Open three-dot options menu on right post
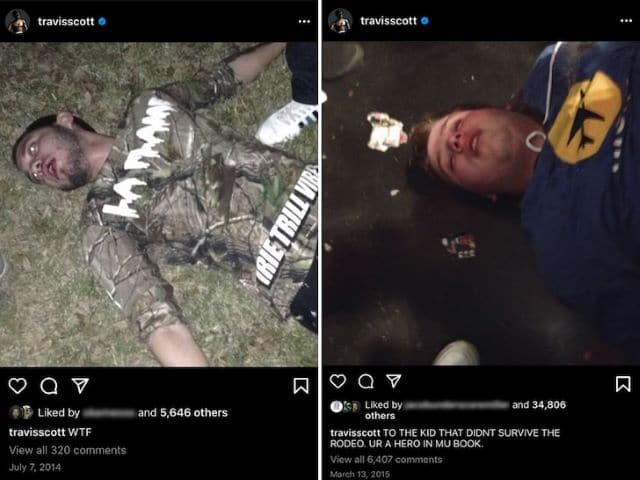640x480 pixels. tap(626, 20)
